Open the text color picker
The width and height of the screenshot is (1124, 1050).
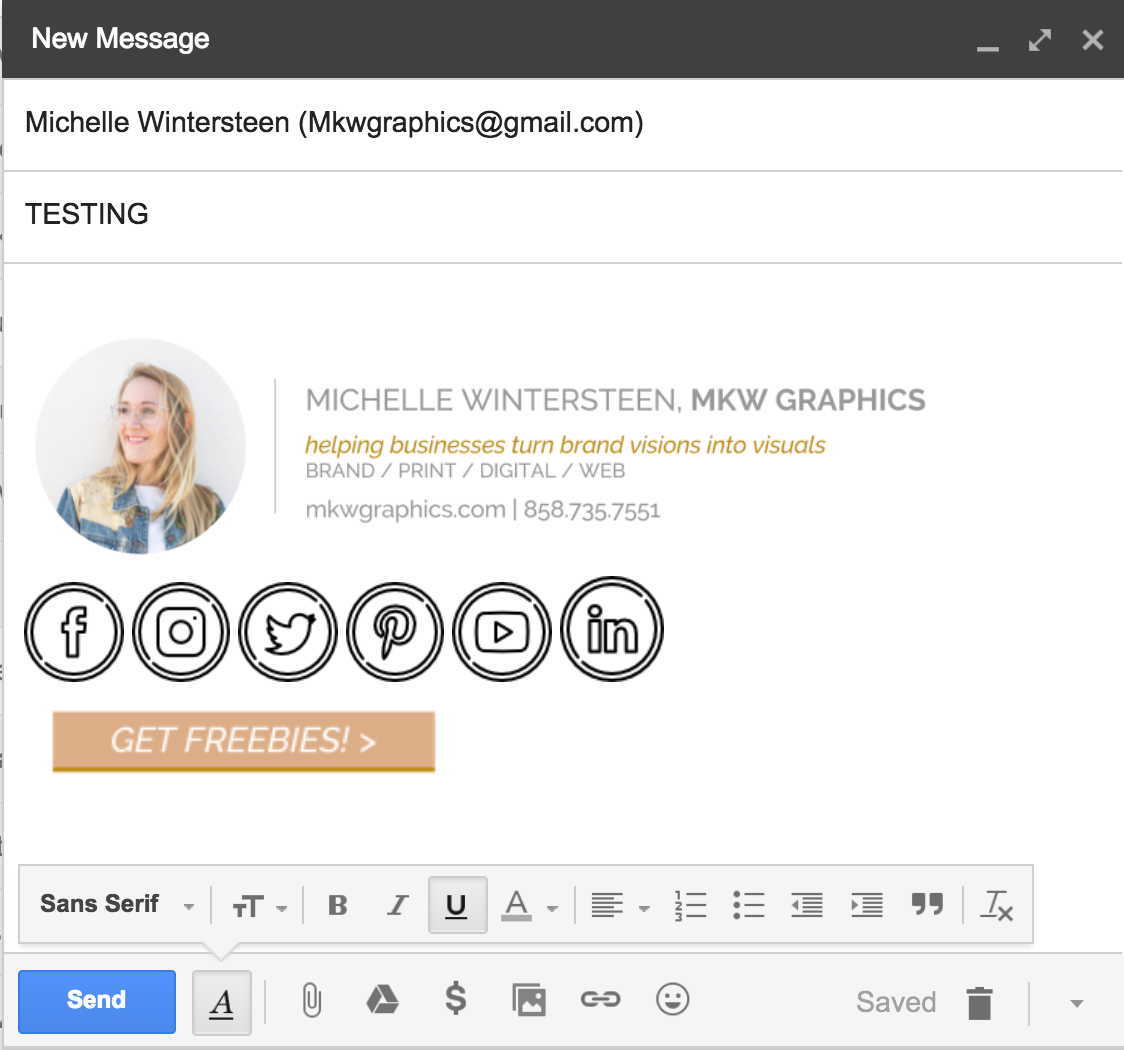coord(529,906)
